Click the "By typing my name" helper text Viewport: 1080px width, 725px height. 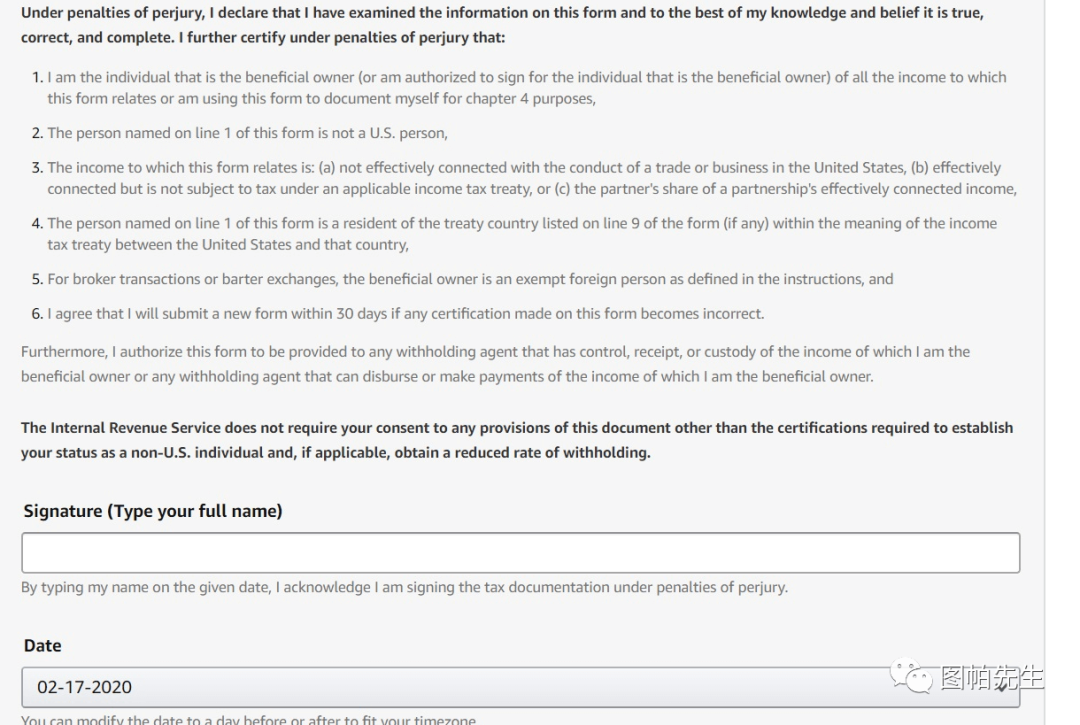click(404, 587)
